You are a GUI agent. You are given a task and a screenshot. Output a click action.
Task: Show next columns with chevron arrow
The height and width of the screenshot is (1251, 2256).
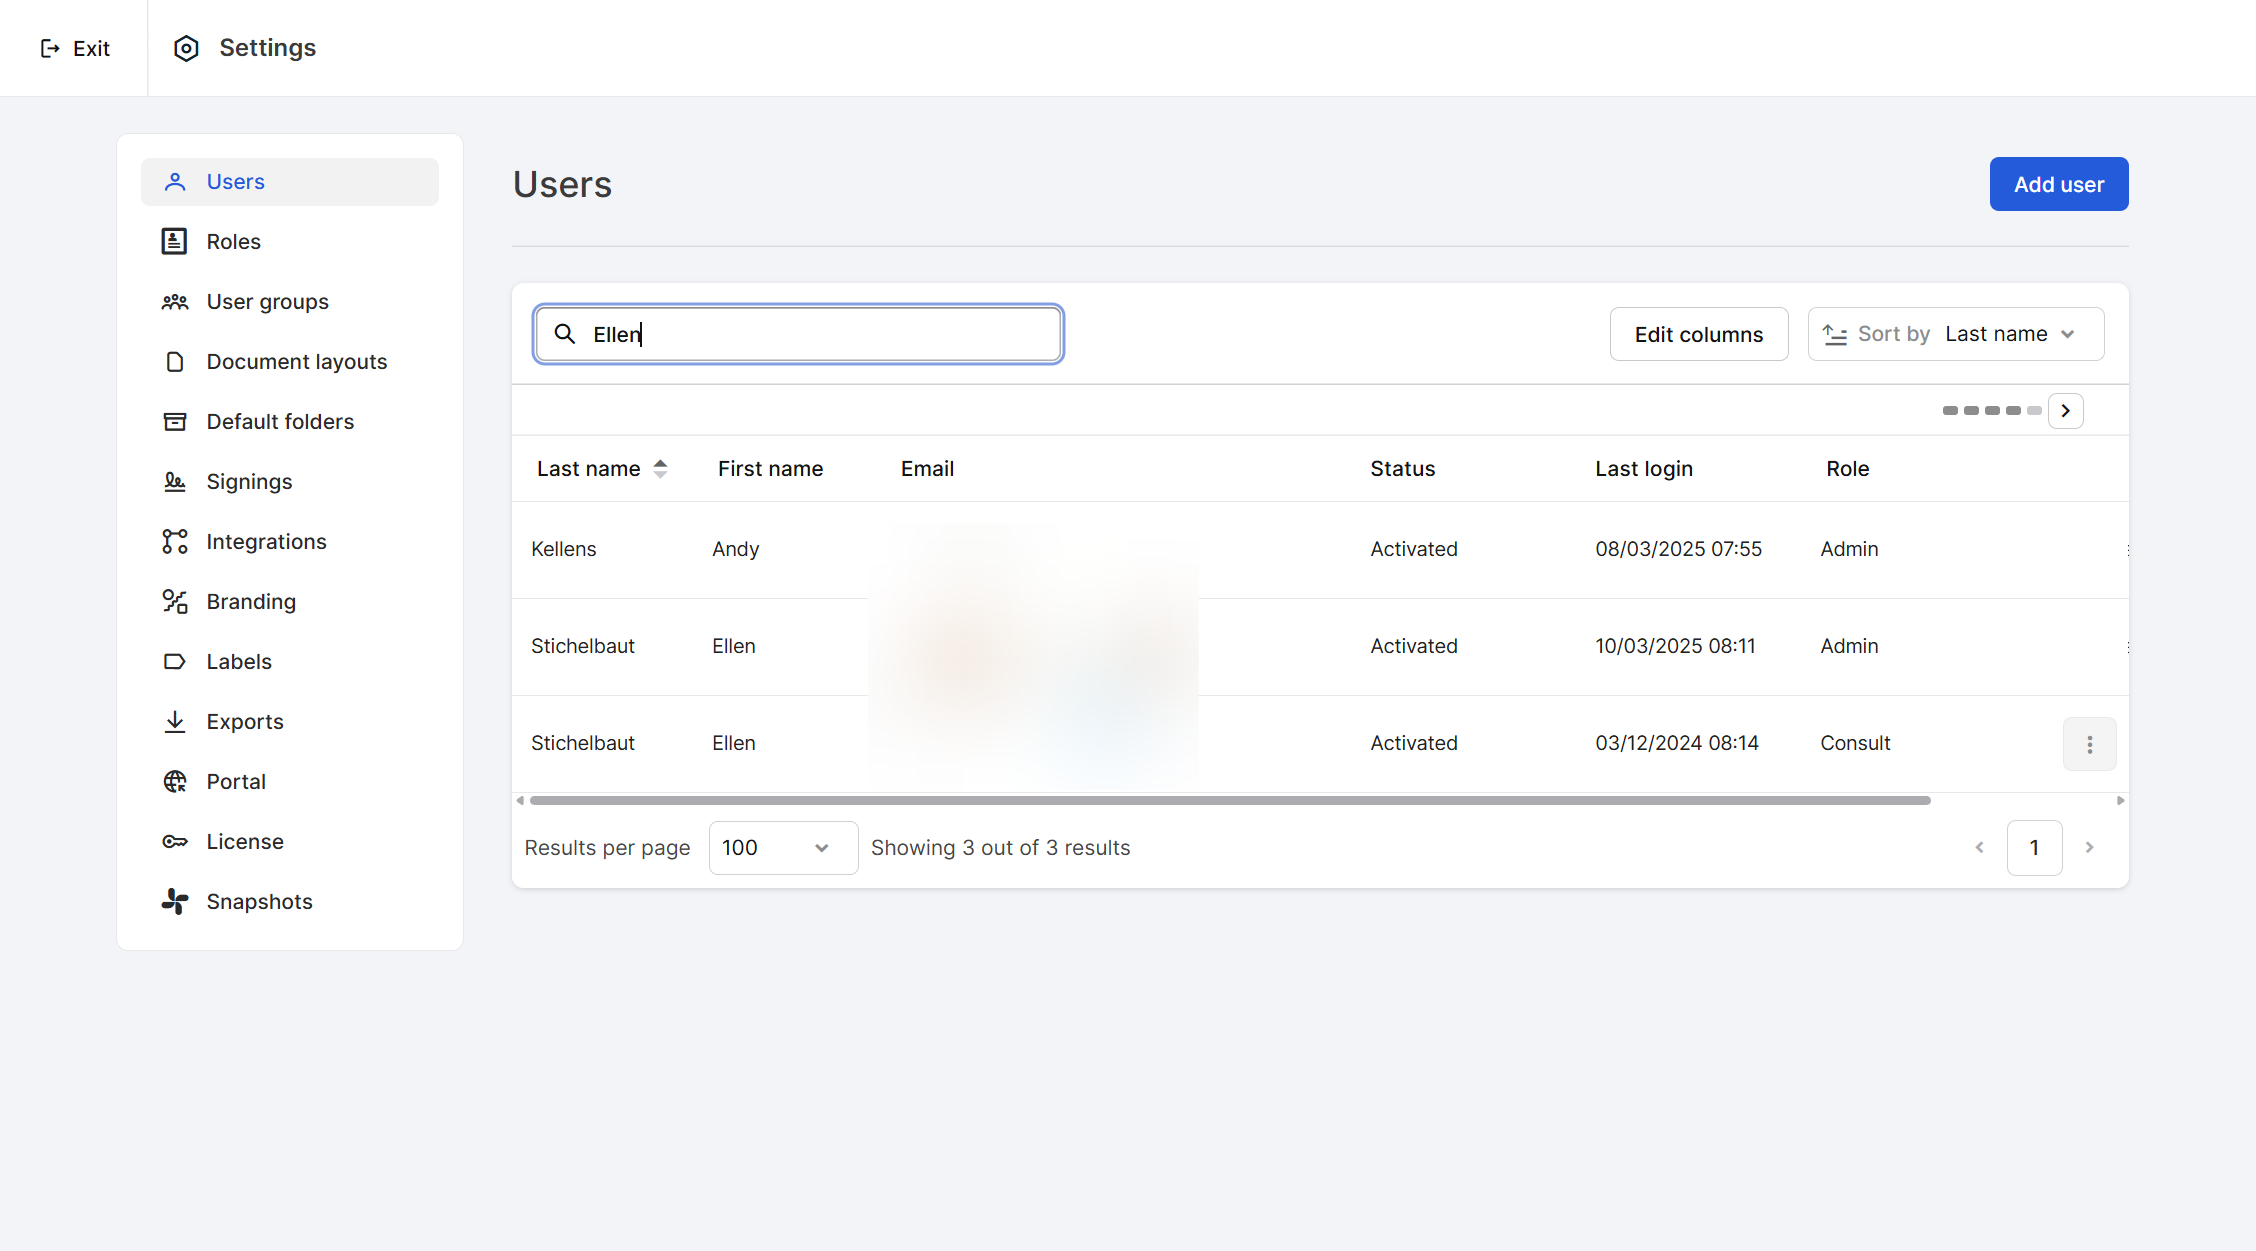click(2065, 411)
